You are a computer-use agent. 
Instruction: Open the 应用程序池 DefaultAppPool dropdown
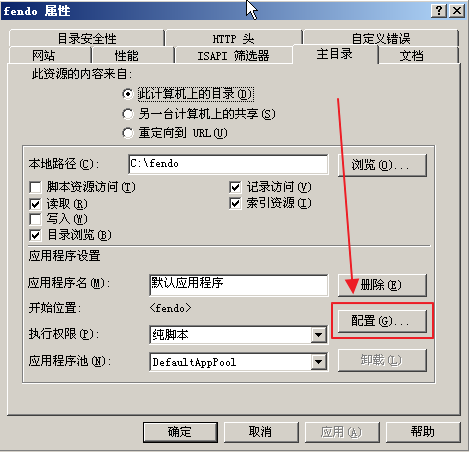319,362
